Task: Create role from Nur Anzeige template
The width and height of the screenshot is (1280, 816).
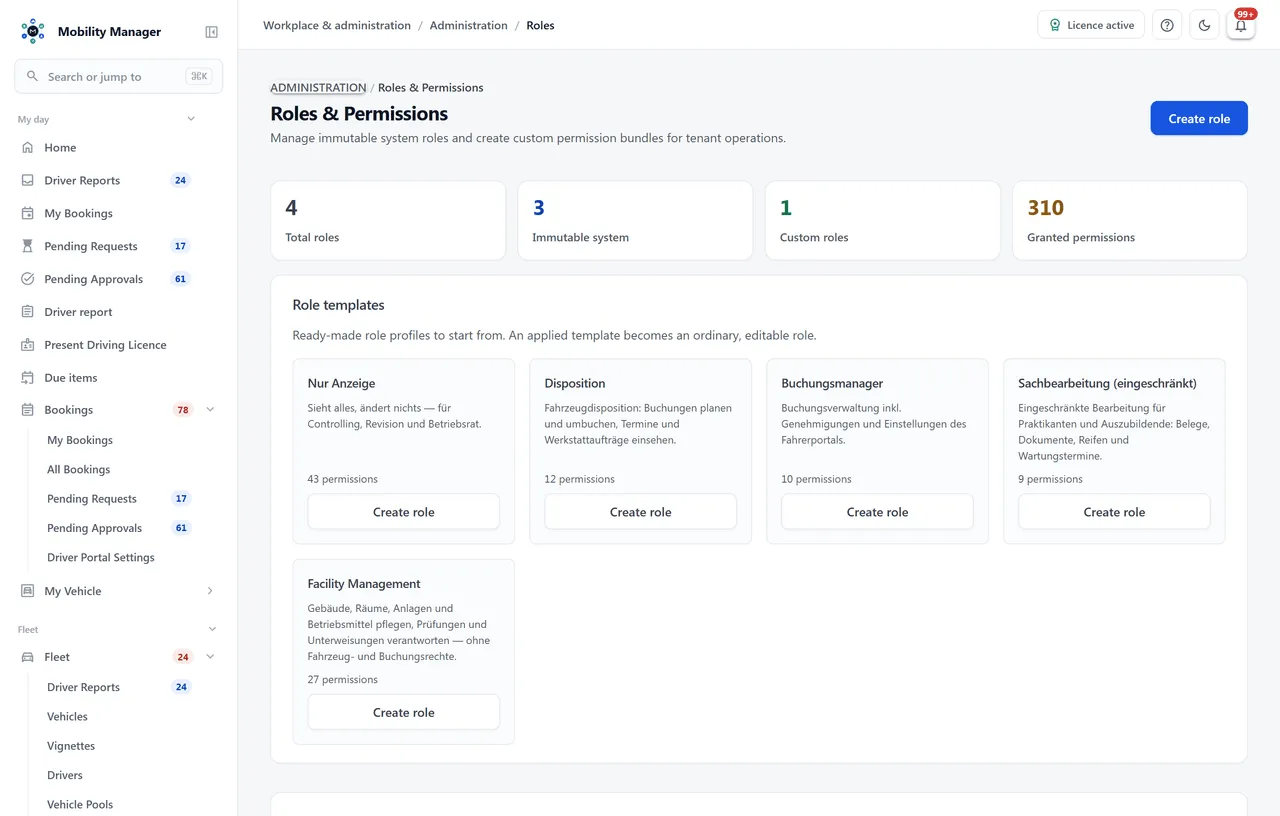Action: click(x=404, y=512)
